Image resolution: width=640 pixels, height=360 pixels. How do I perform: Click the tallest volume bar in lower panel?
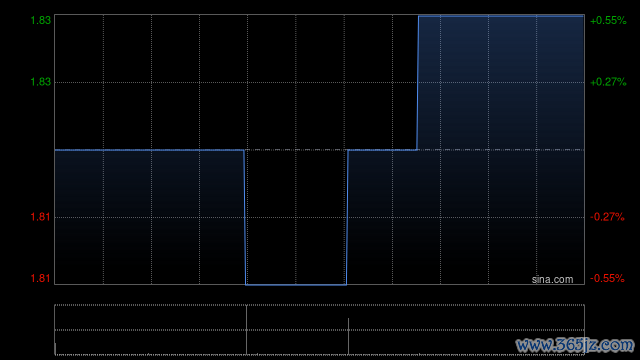[247, 330]
